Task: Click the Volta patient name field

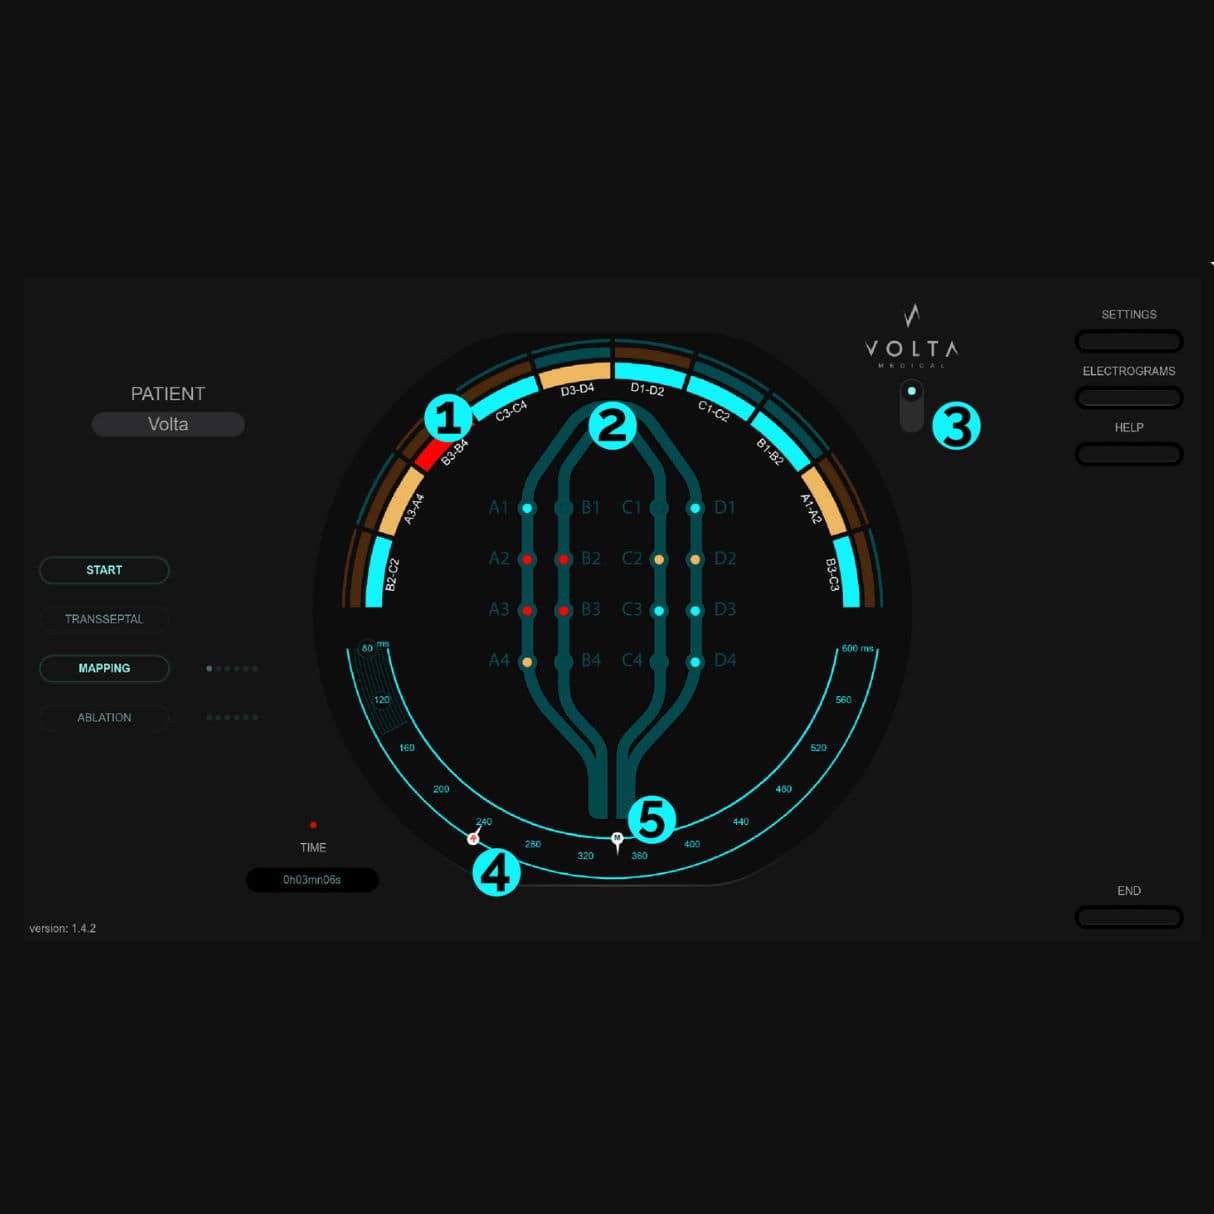Action: [x=168, y=424]
